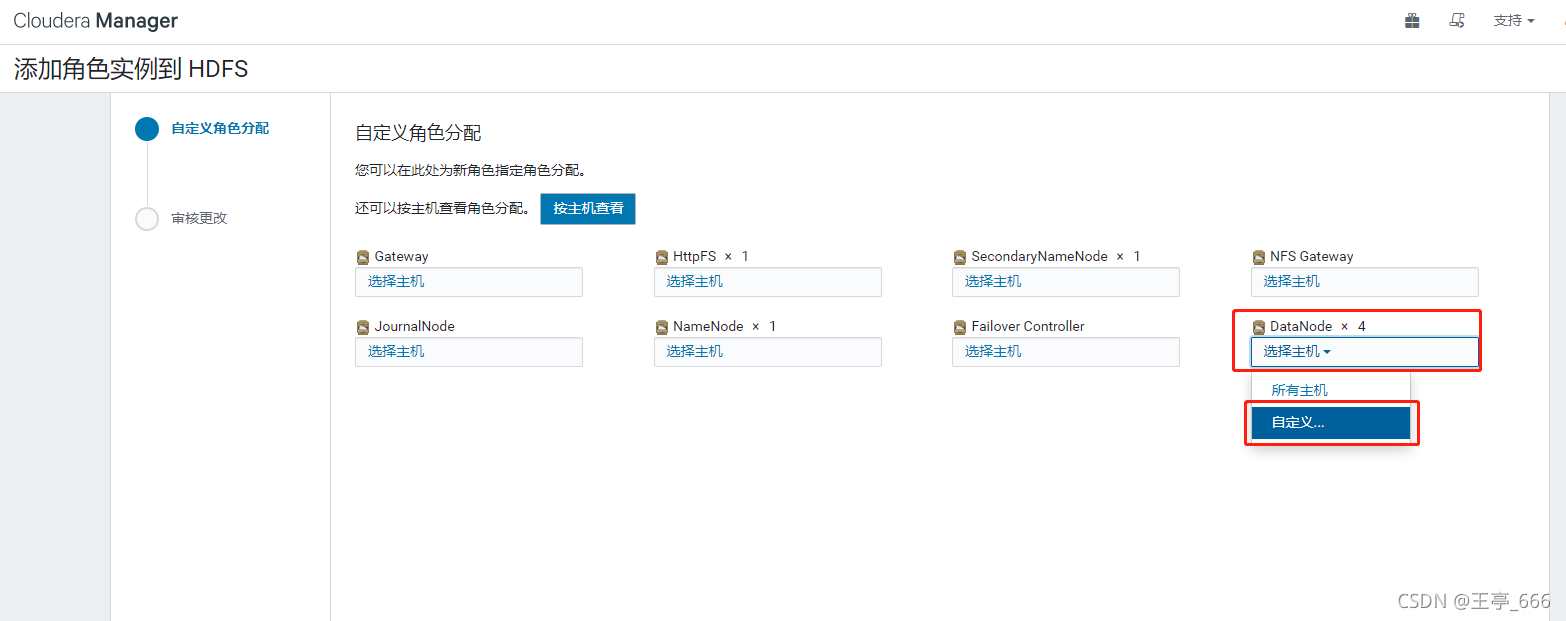Screen dimensions: 1566x621
Task: Open the Failover Controller host selector
Action: 1065,352
